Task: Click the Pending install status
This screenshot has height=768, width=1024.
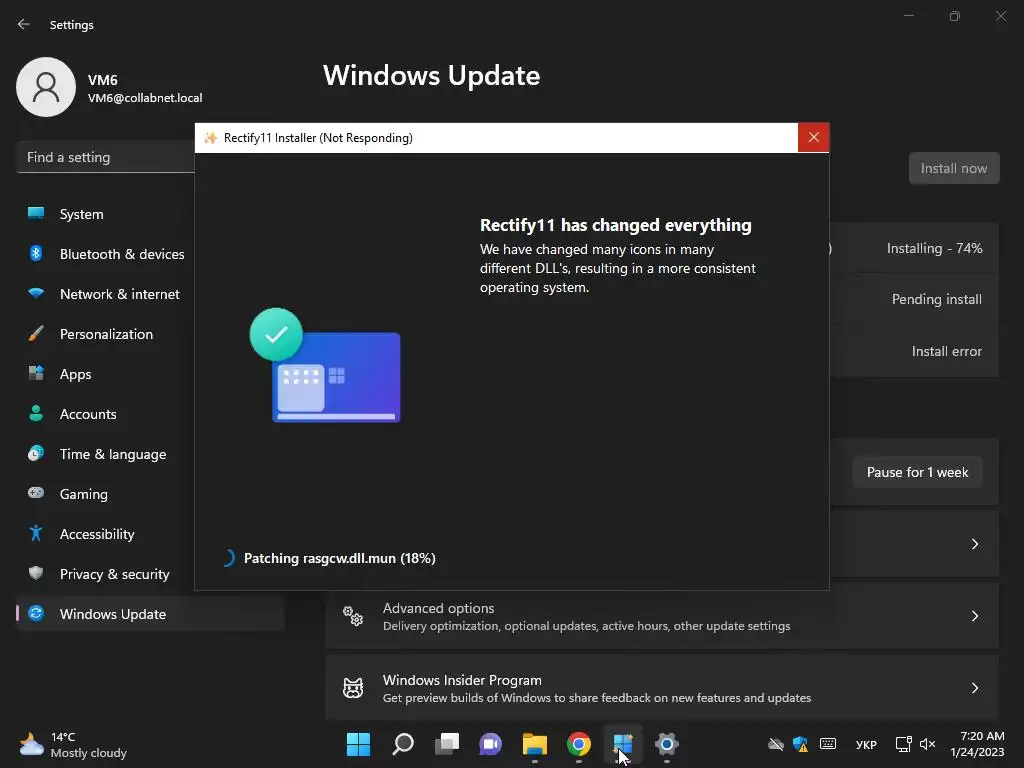Action: coord(936,299)
